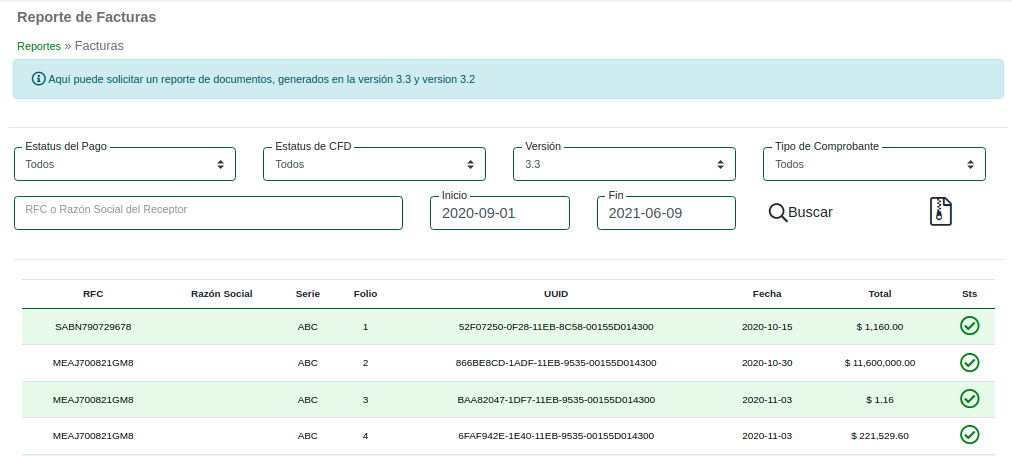
Task: Click status checkmark for folio 1
Action: (969, 326)
